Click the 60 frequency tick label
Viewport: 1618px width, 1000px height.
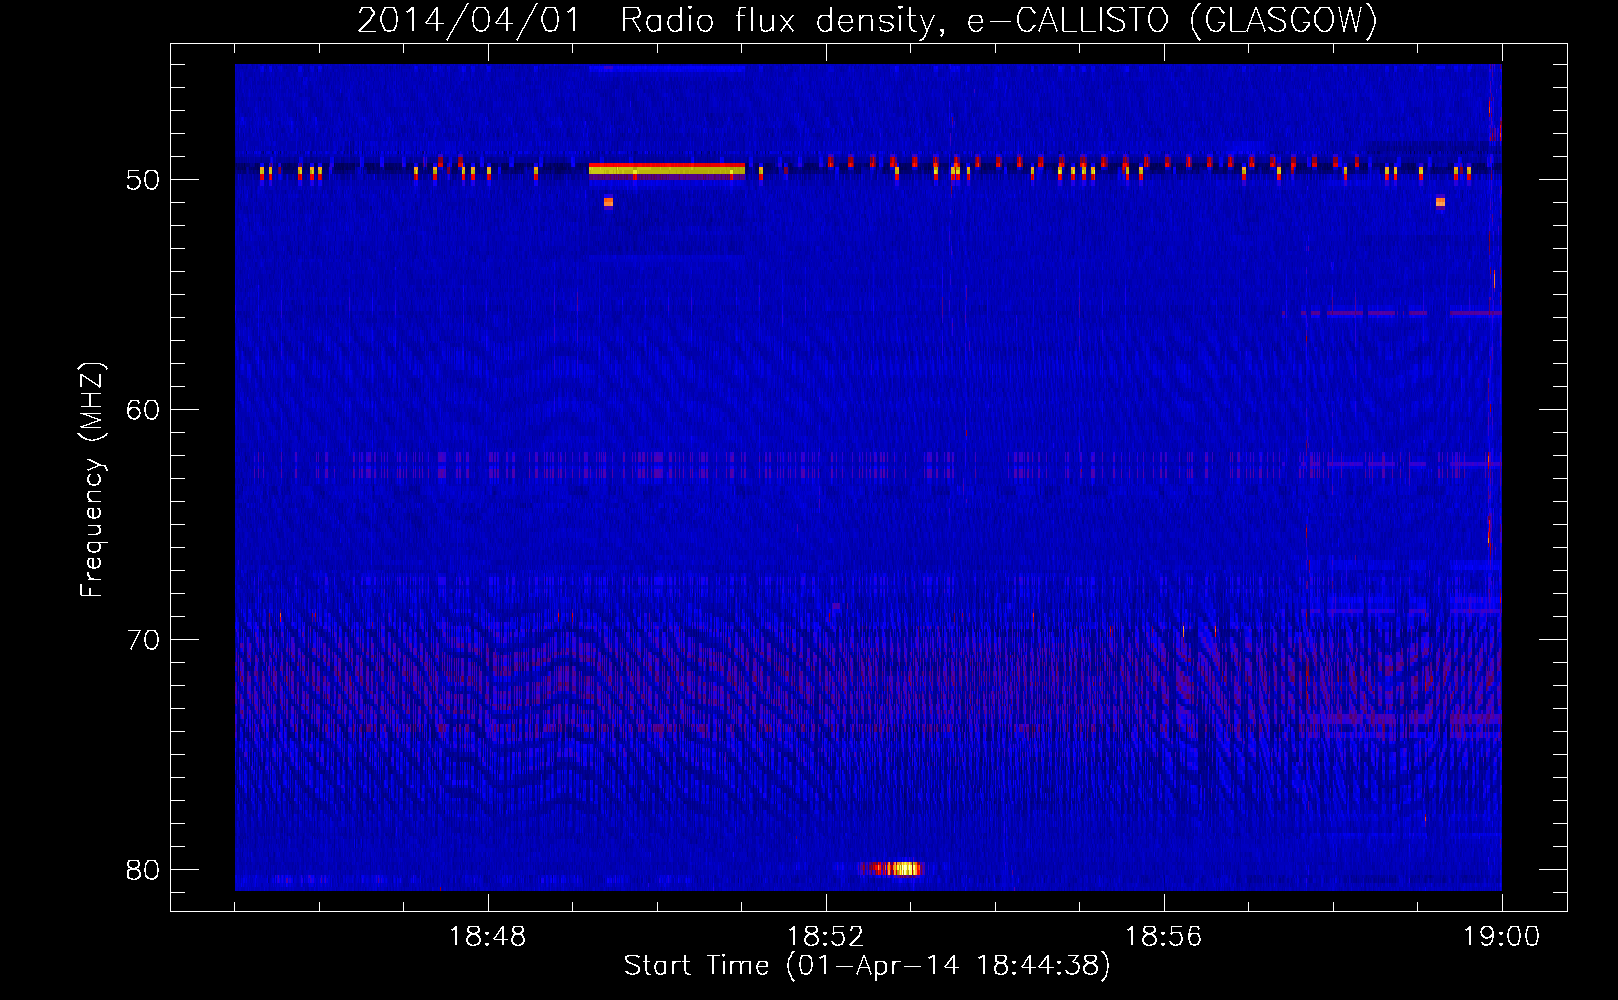(x=143, y=410)
